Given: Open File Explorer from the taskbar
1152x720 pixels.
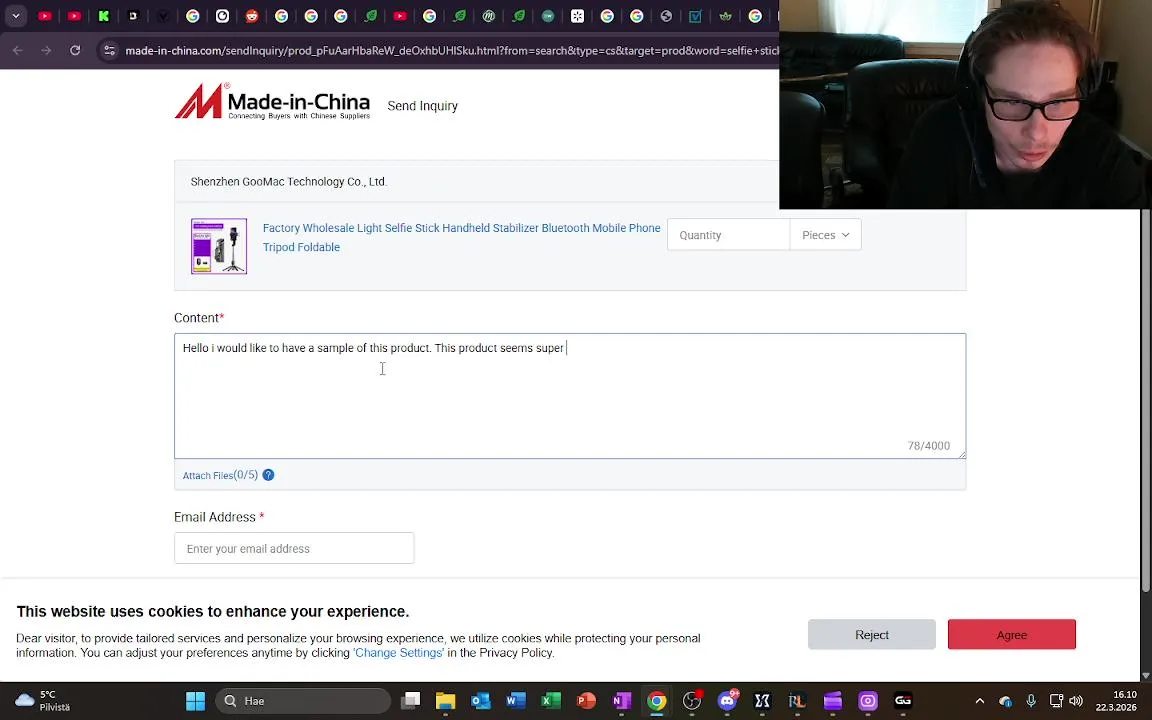Looking at the screenshot, I should click(445, 701).
